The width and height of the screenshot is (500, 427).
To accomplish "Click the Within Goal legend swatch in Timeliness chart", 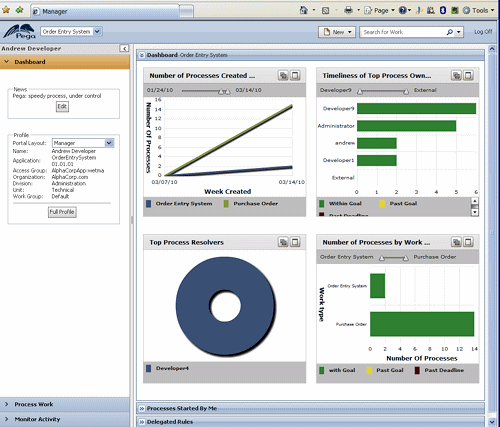I will [x=322, y=203].
